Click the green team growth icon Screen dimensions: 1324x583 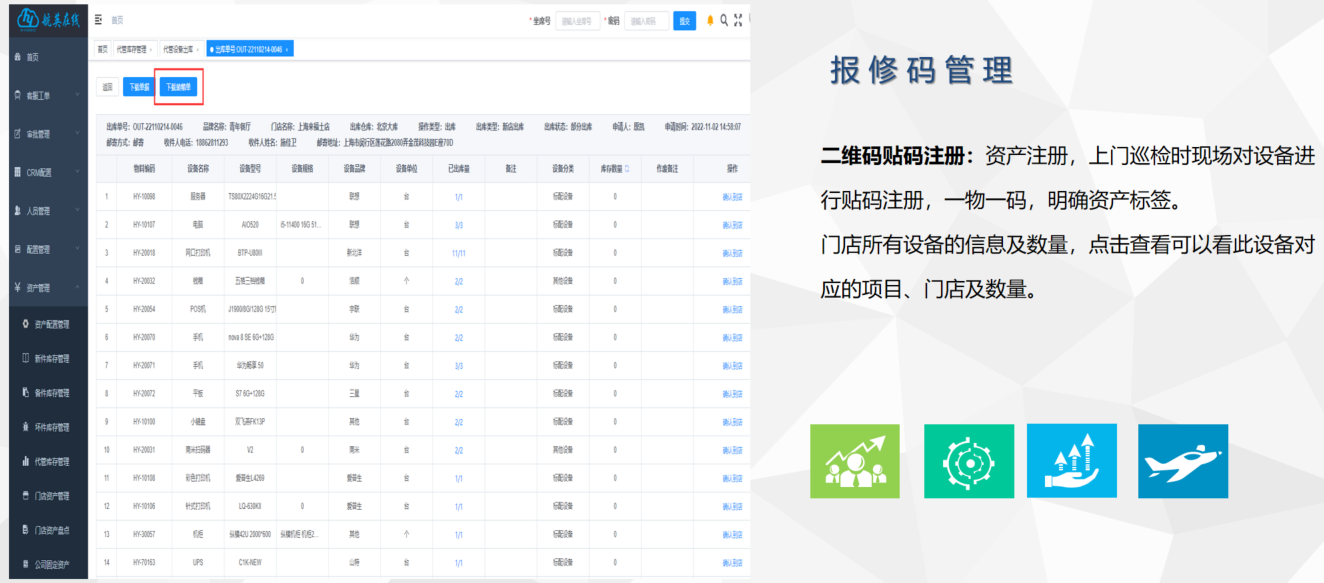[x=854, y=461]
